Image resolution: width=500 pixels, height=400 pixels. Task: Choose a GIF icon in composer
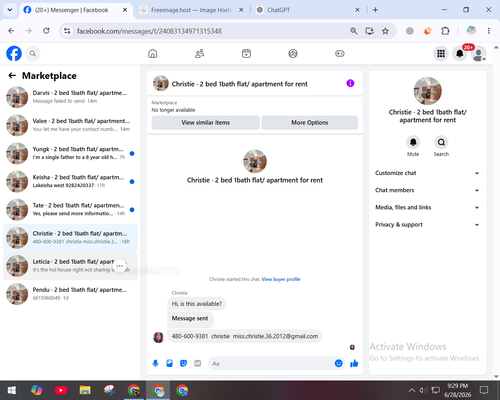tap(198, 363)
